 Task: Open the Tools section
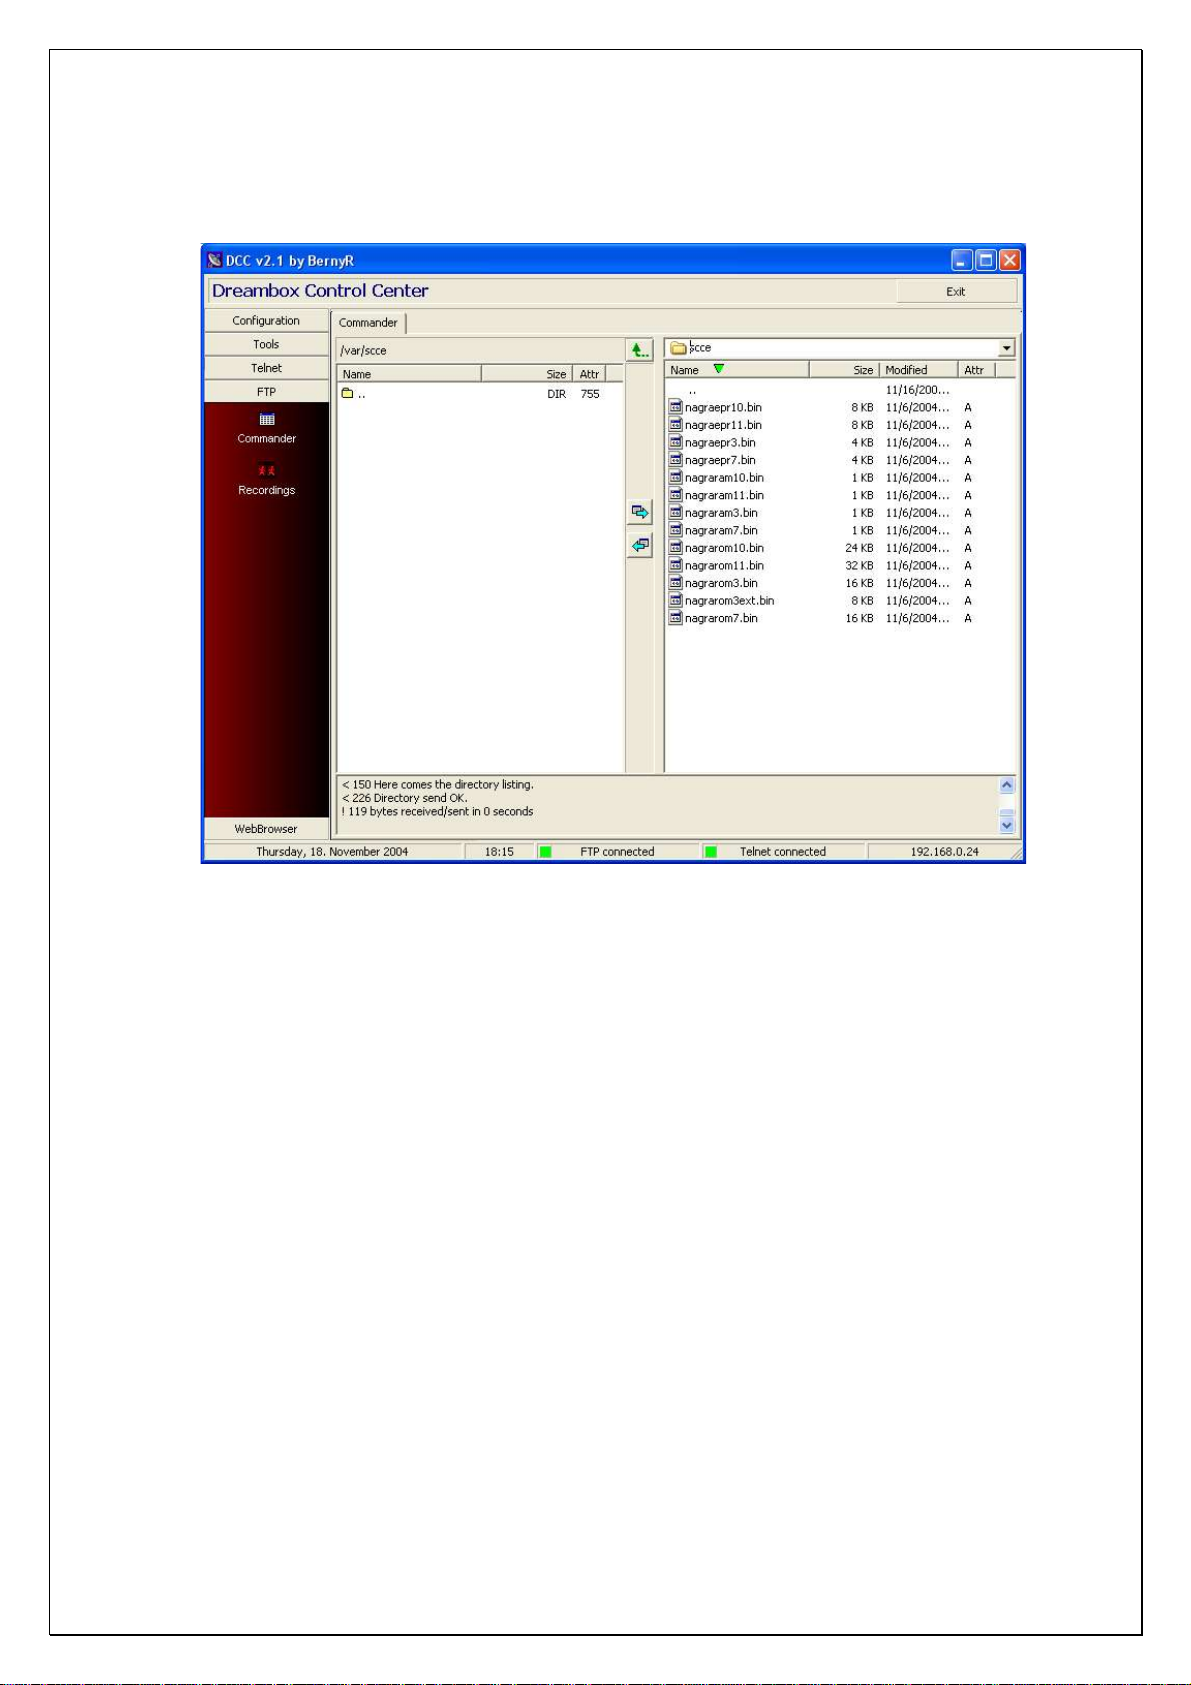coord(266,344)
